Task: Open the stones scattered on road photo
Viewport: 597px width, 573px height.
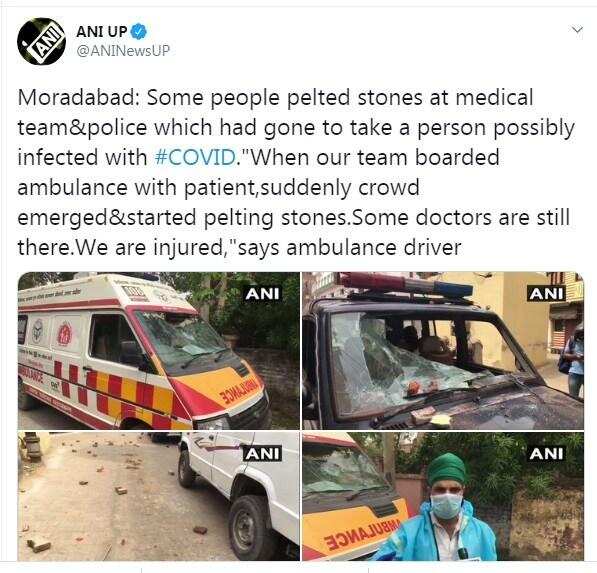Action: (x=158, y=496)
